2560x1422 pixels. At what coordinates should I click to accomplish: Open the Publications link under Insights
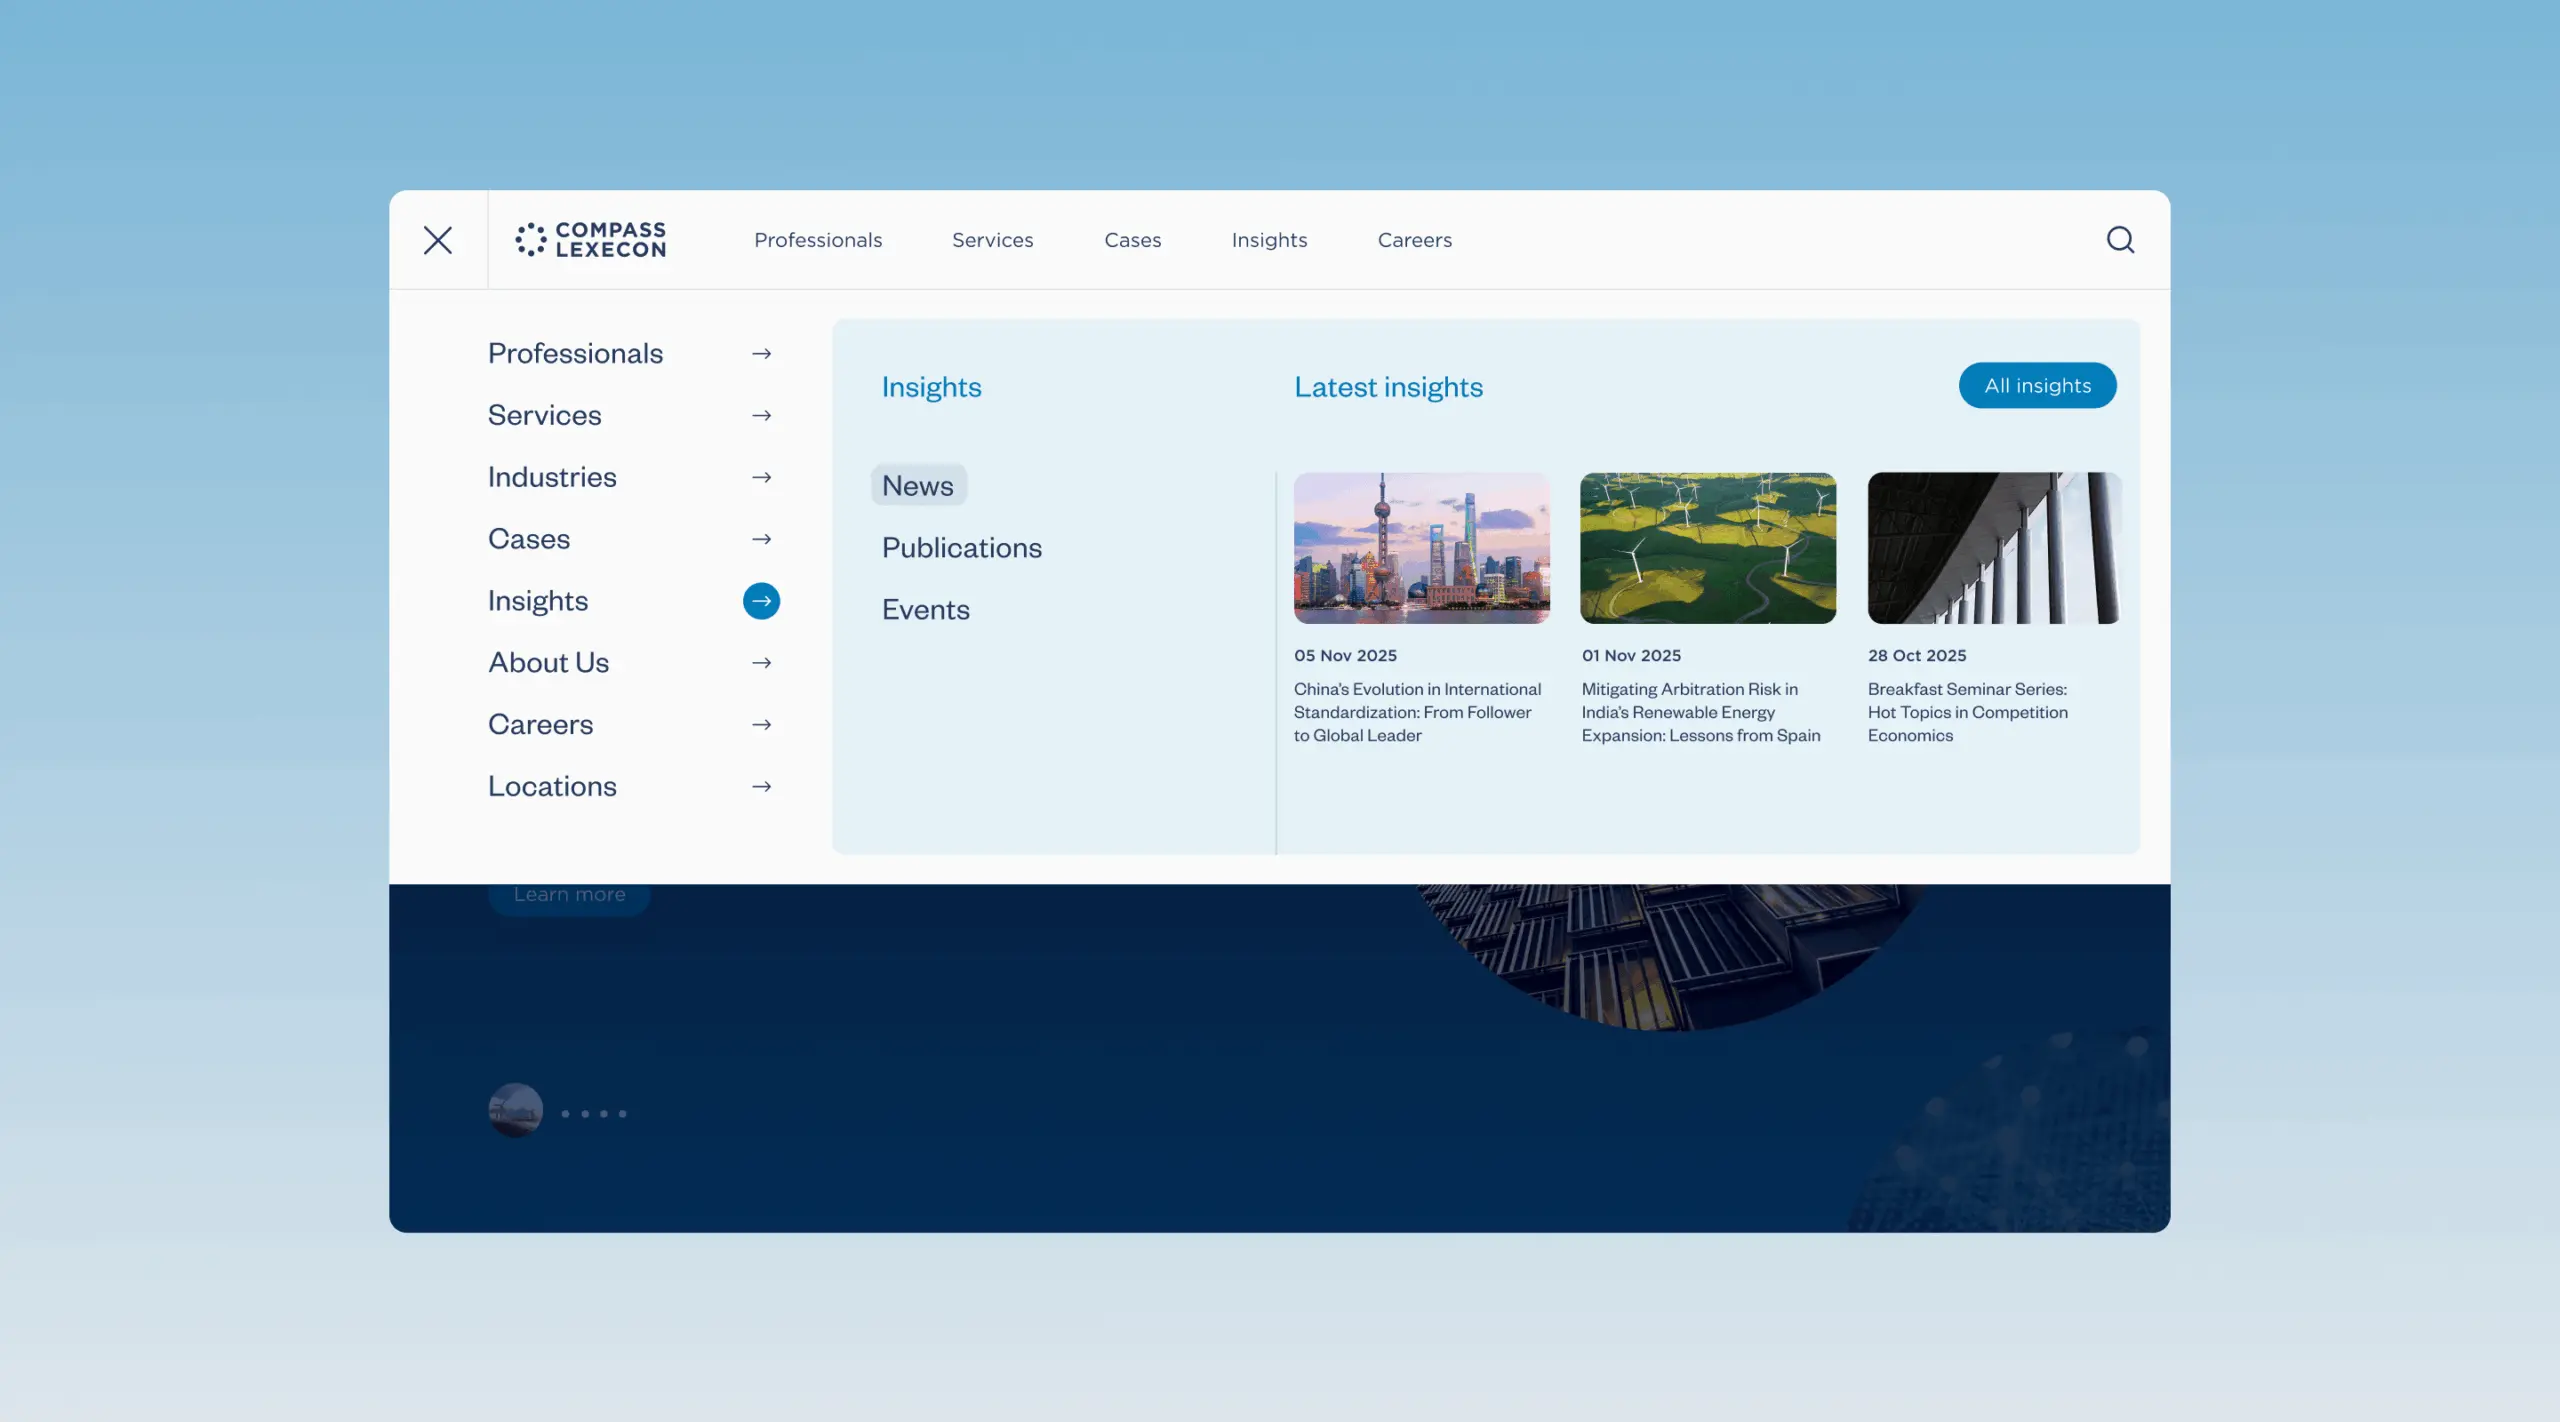(x=961, y=548)
